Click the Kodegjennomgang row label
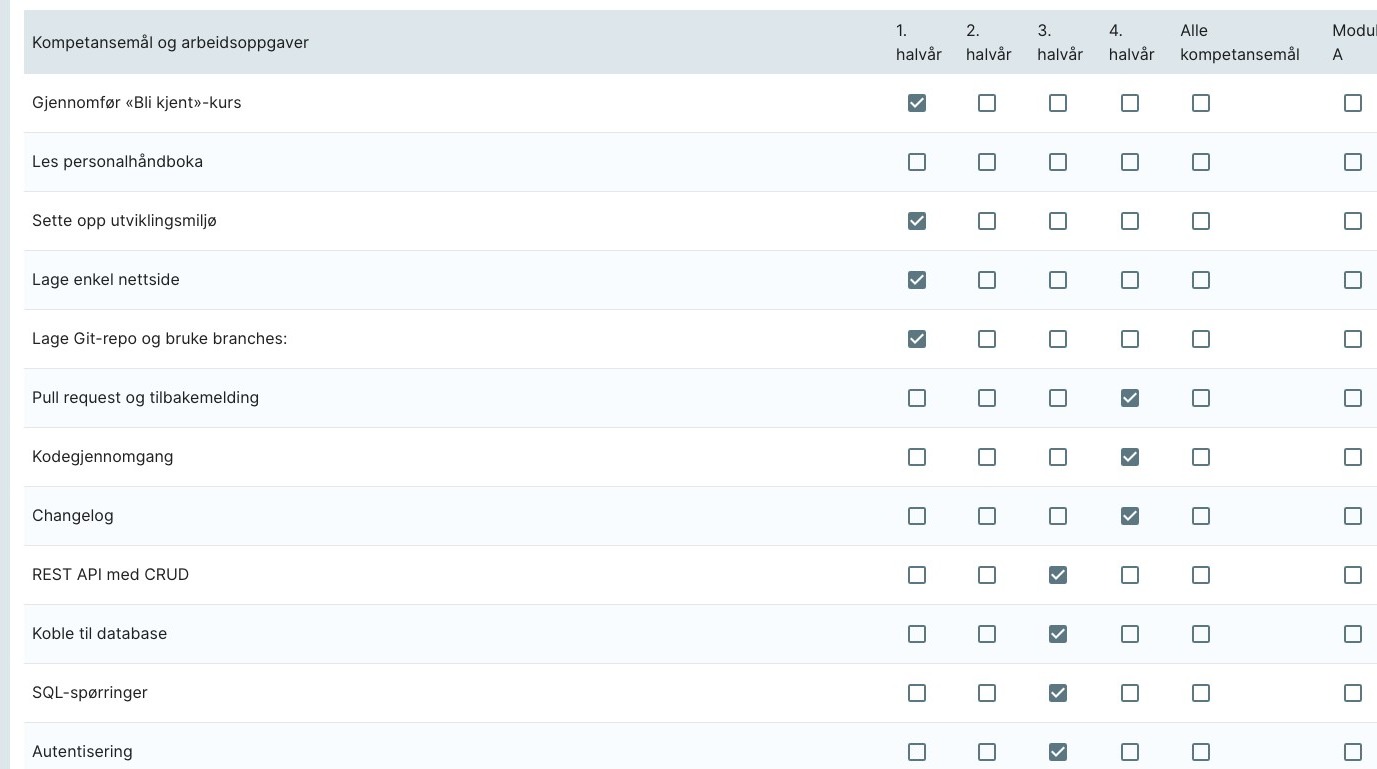 pos(102,457)
